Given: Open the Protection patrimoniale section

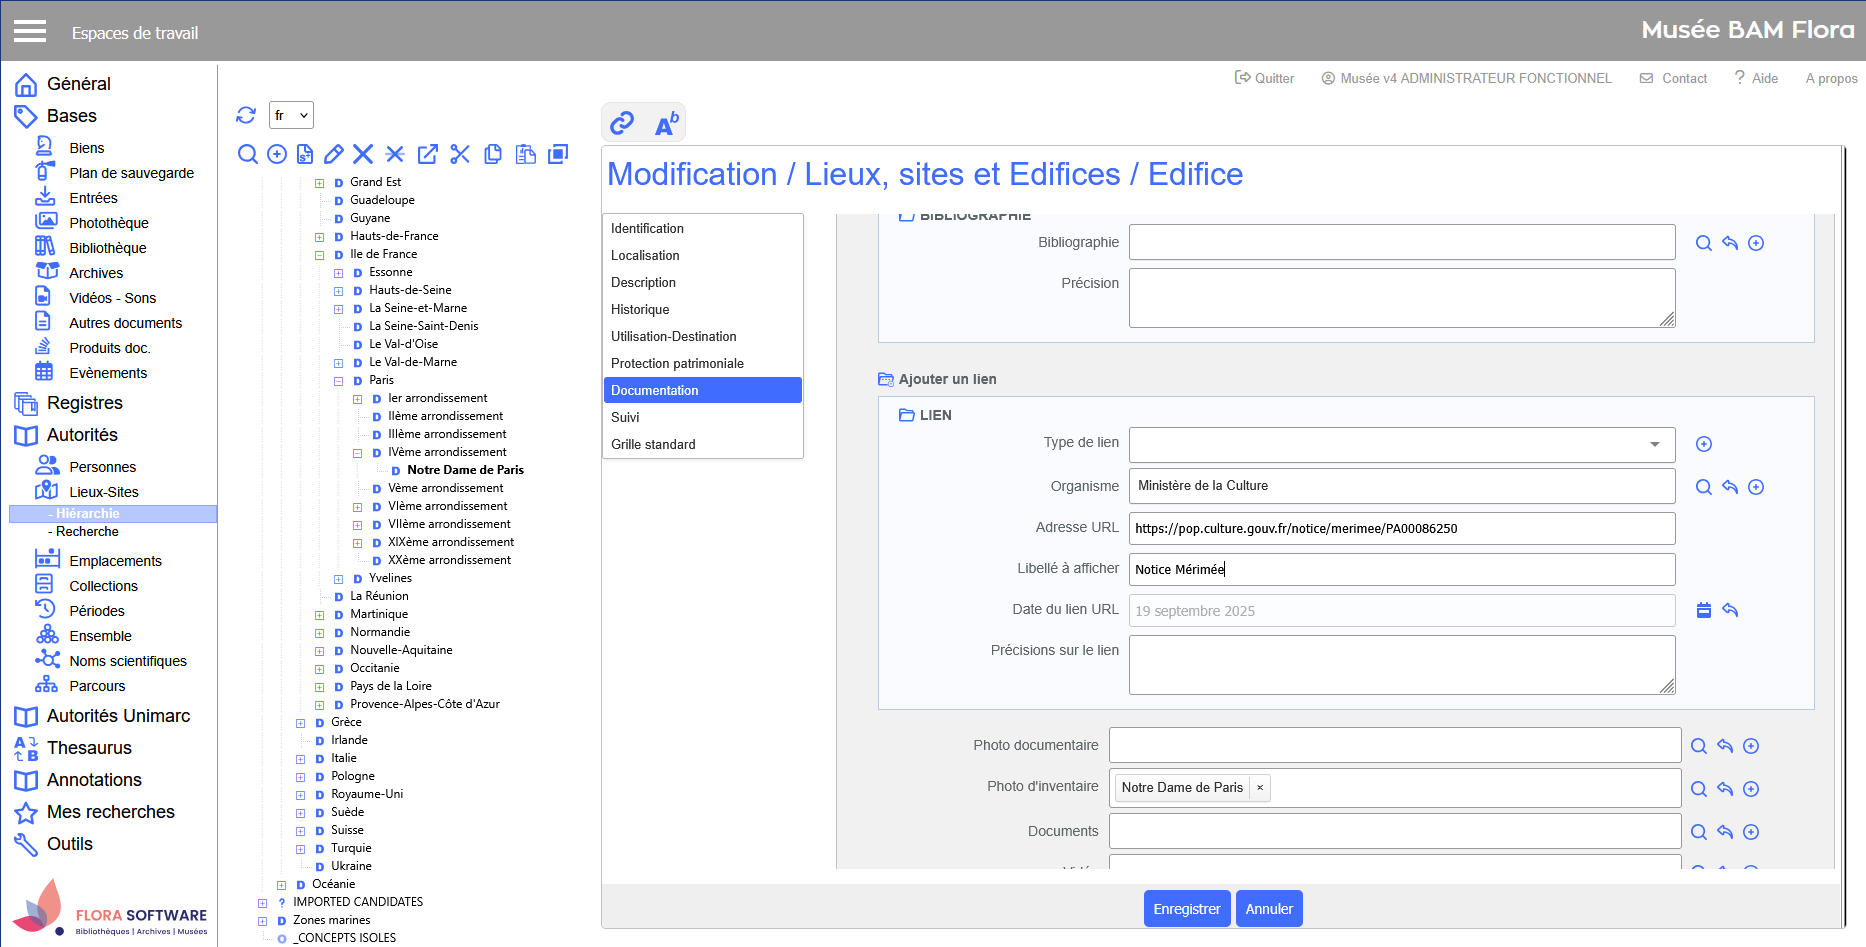Looking at the screenshot, I should coord(677,364).
